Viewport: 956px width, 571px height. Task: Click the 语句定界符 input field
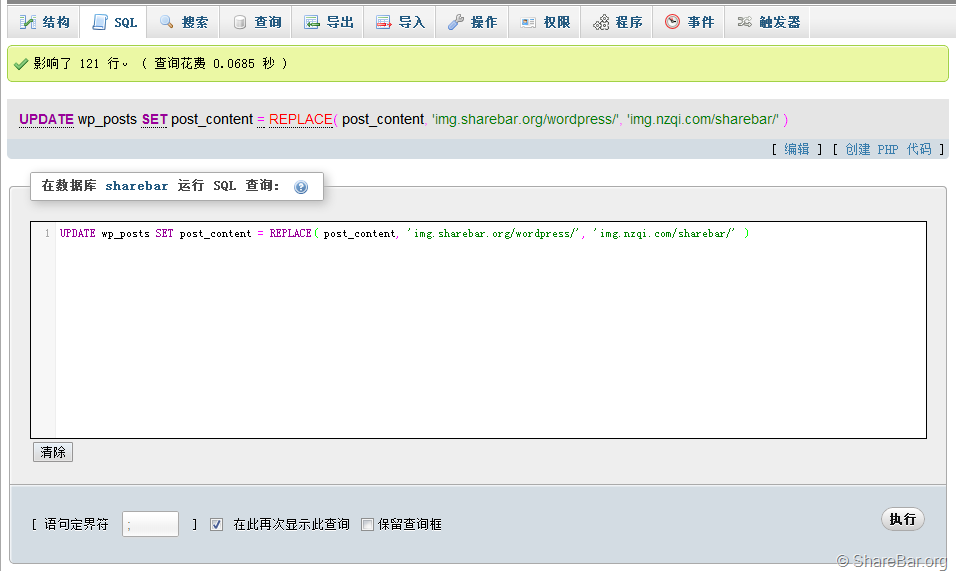150,524
